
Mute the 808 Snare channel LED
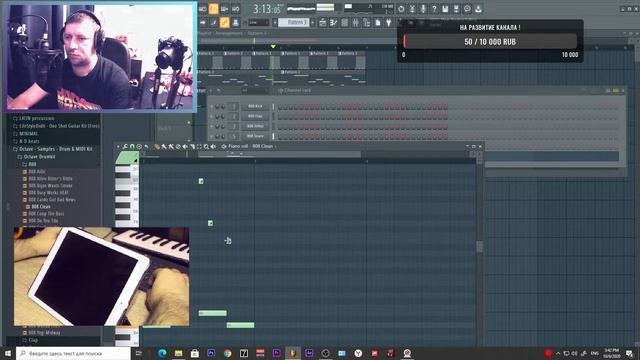[x=212, y=136]
